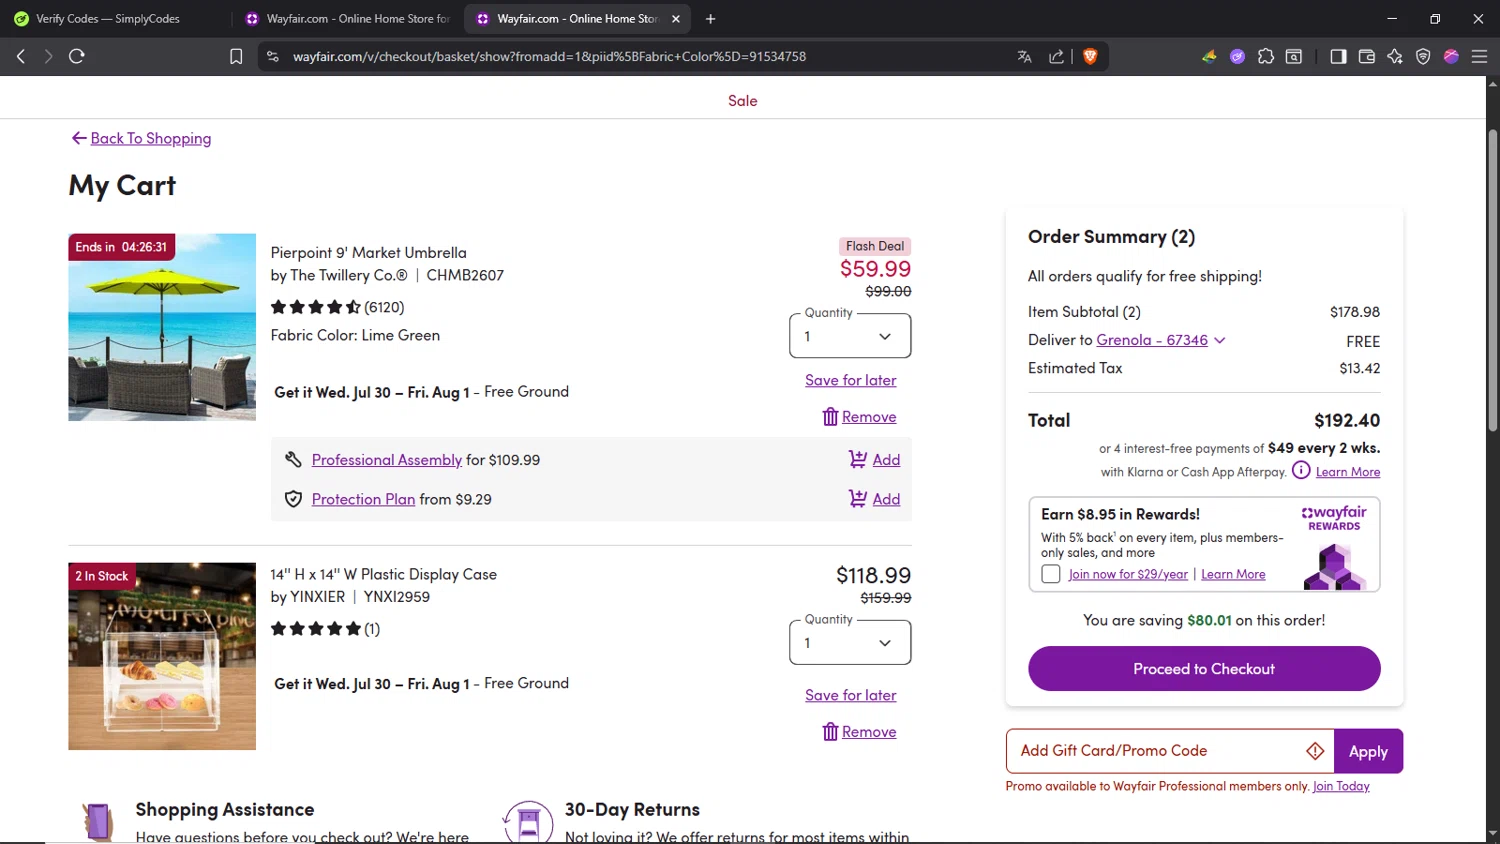The width and height of the screenshot is (1500, 844).
Task: Open the Display Case Quantity dropdown
Action: (849, 643)
